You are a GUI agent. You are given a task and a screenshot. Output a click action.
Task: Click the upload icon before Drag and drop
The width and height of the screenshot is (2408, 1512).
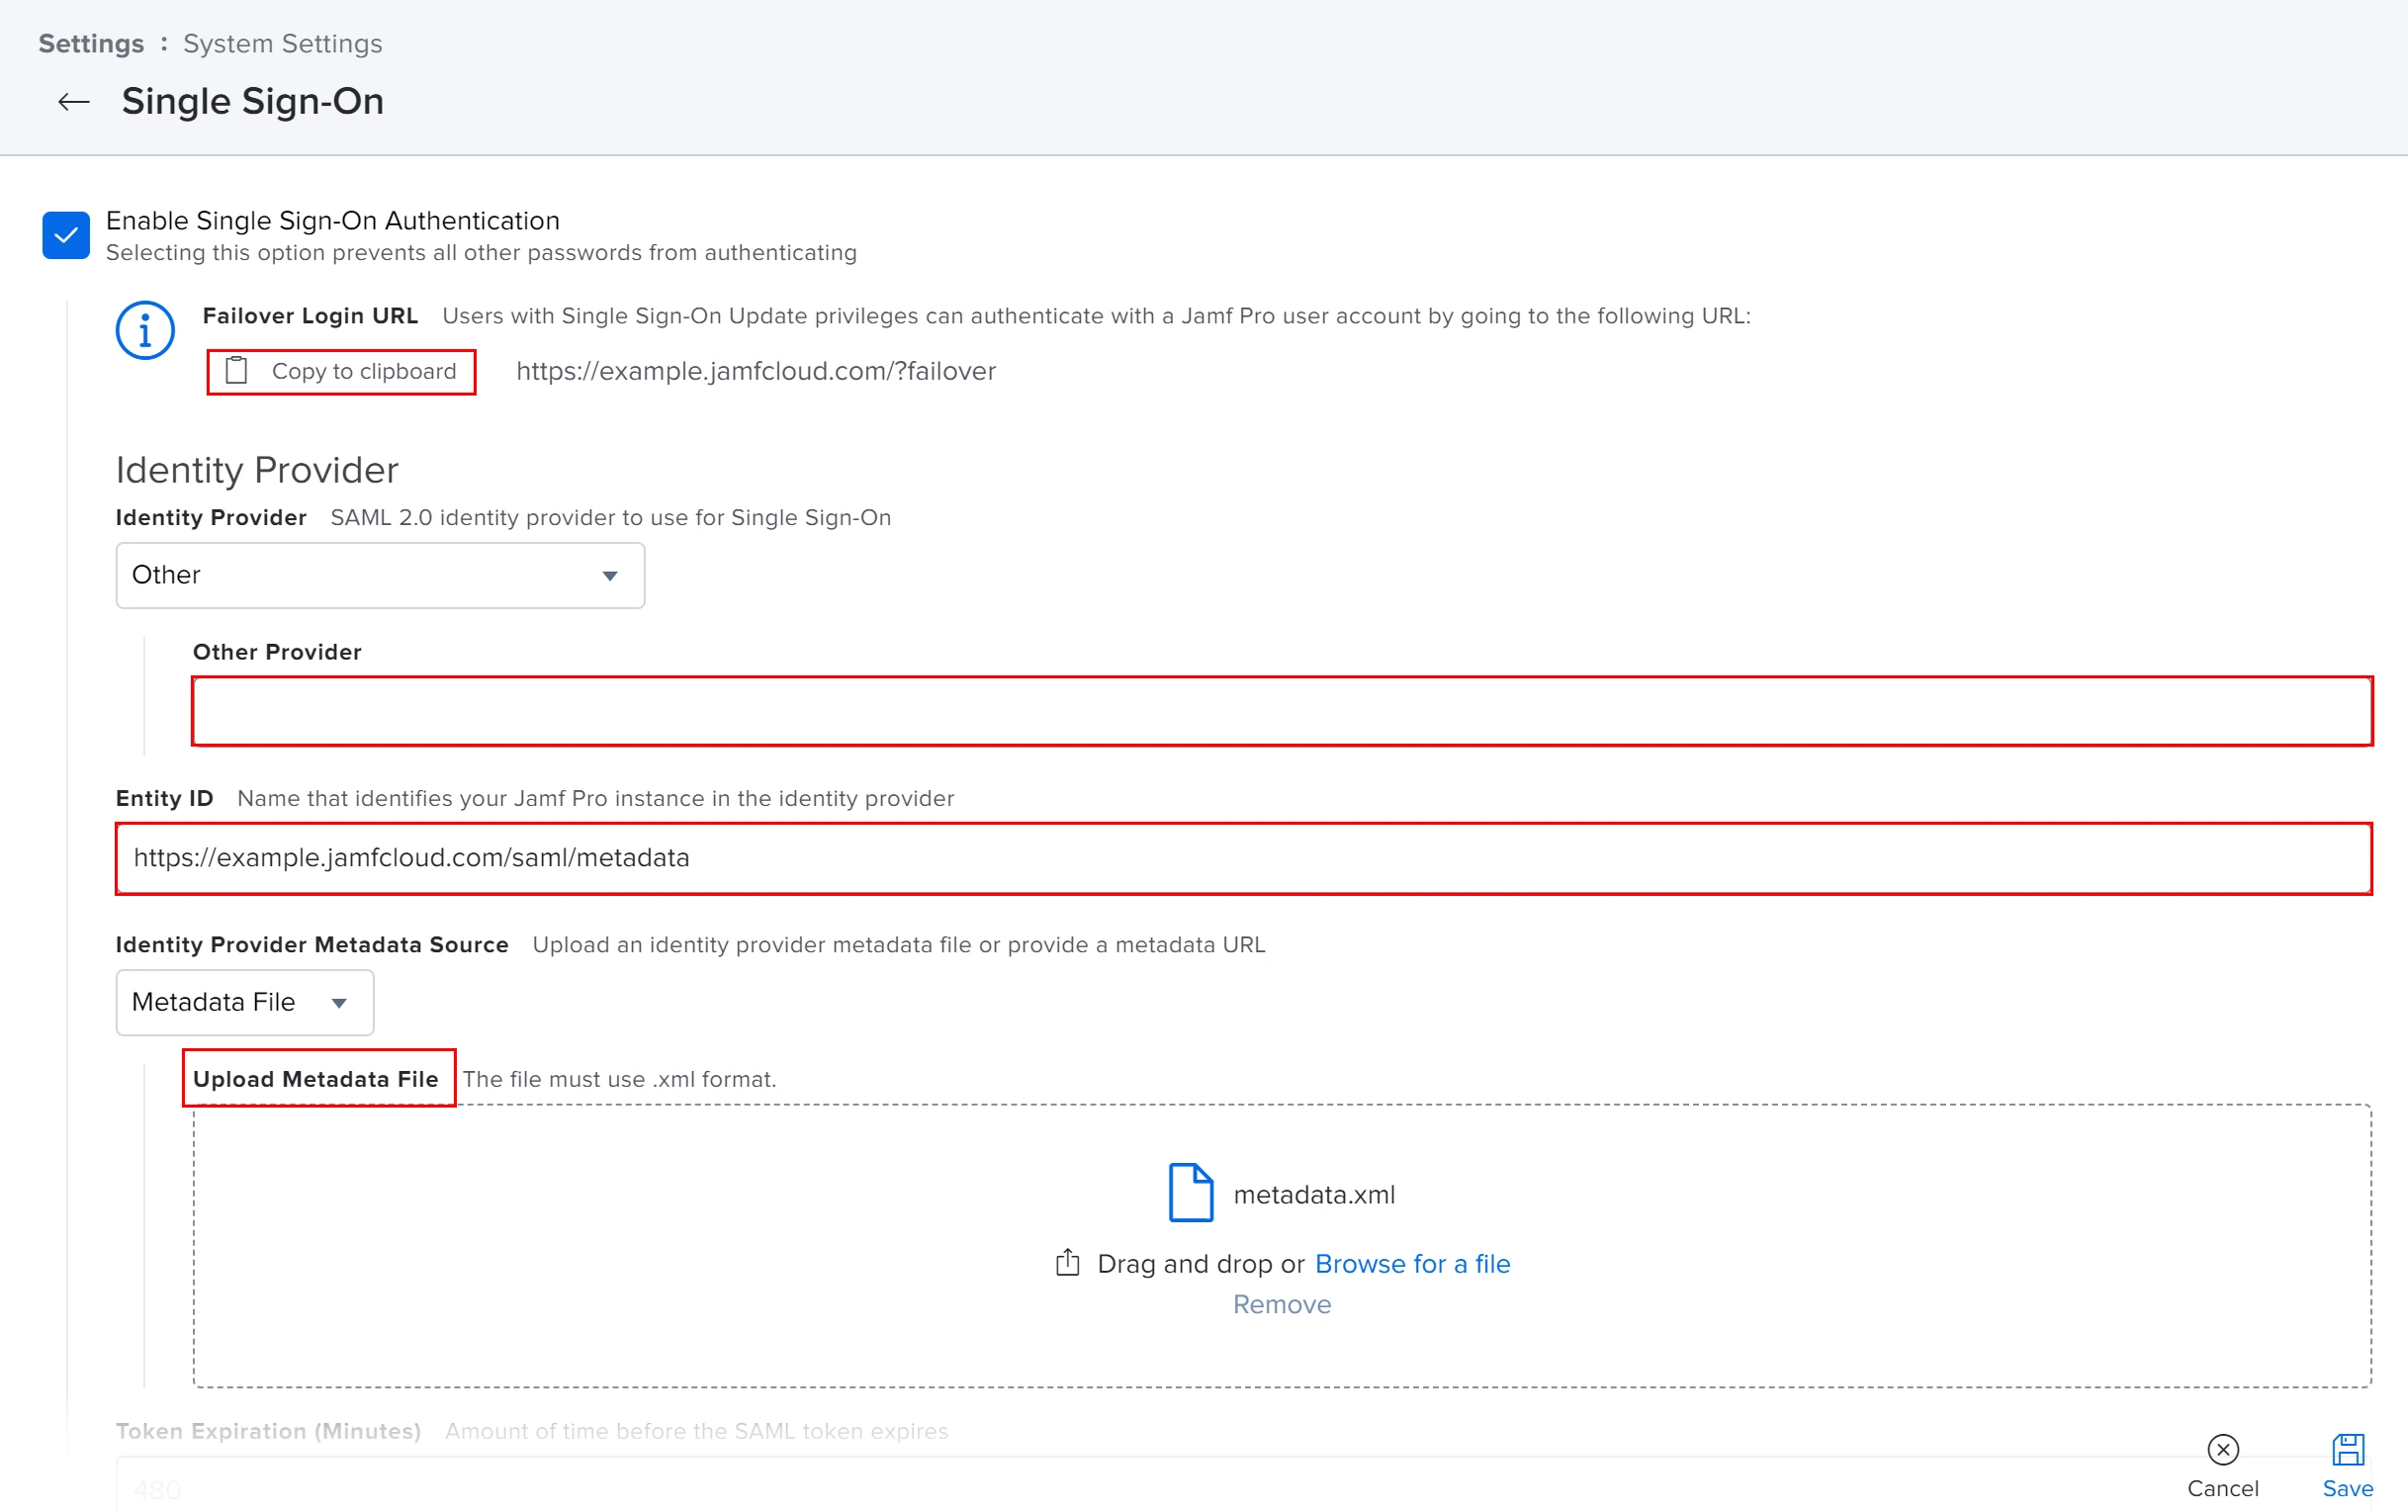(x=1068, y=1262)
